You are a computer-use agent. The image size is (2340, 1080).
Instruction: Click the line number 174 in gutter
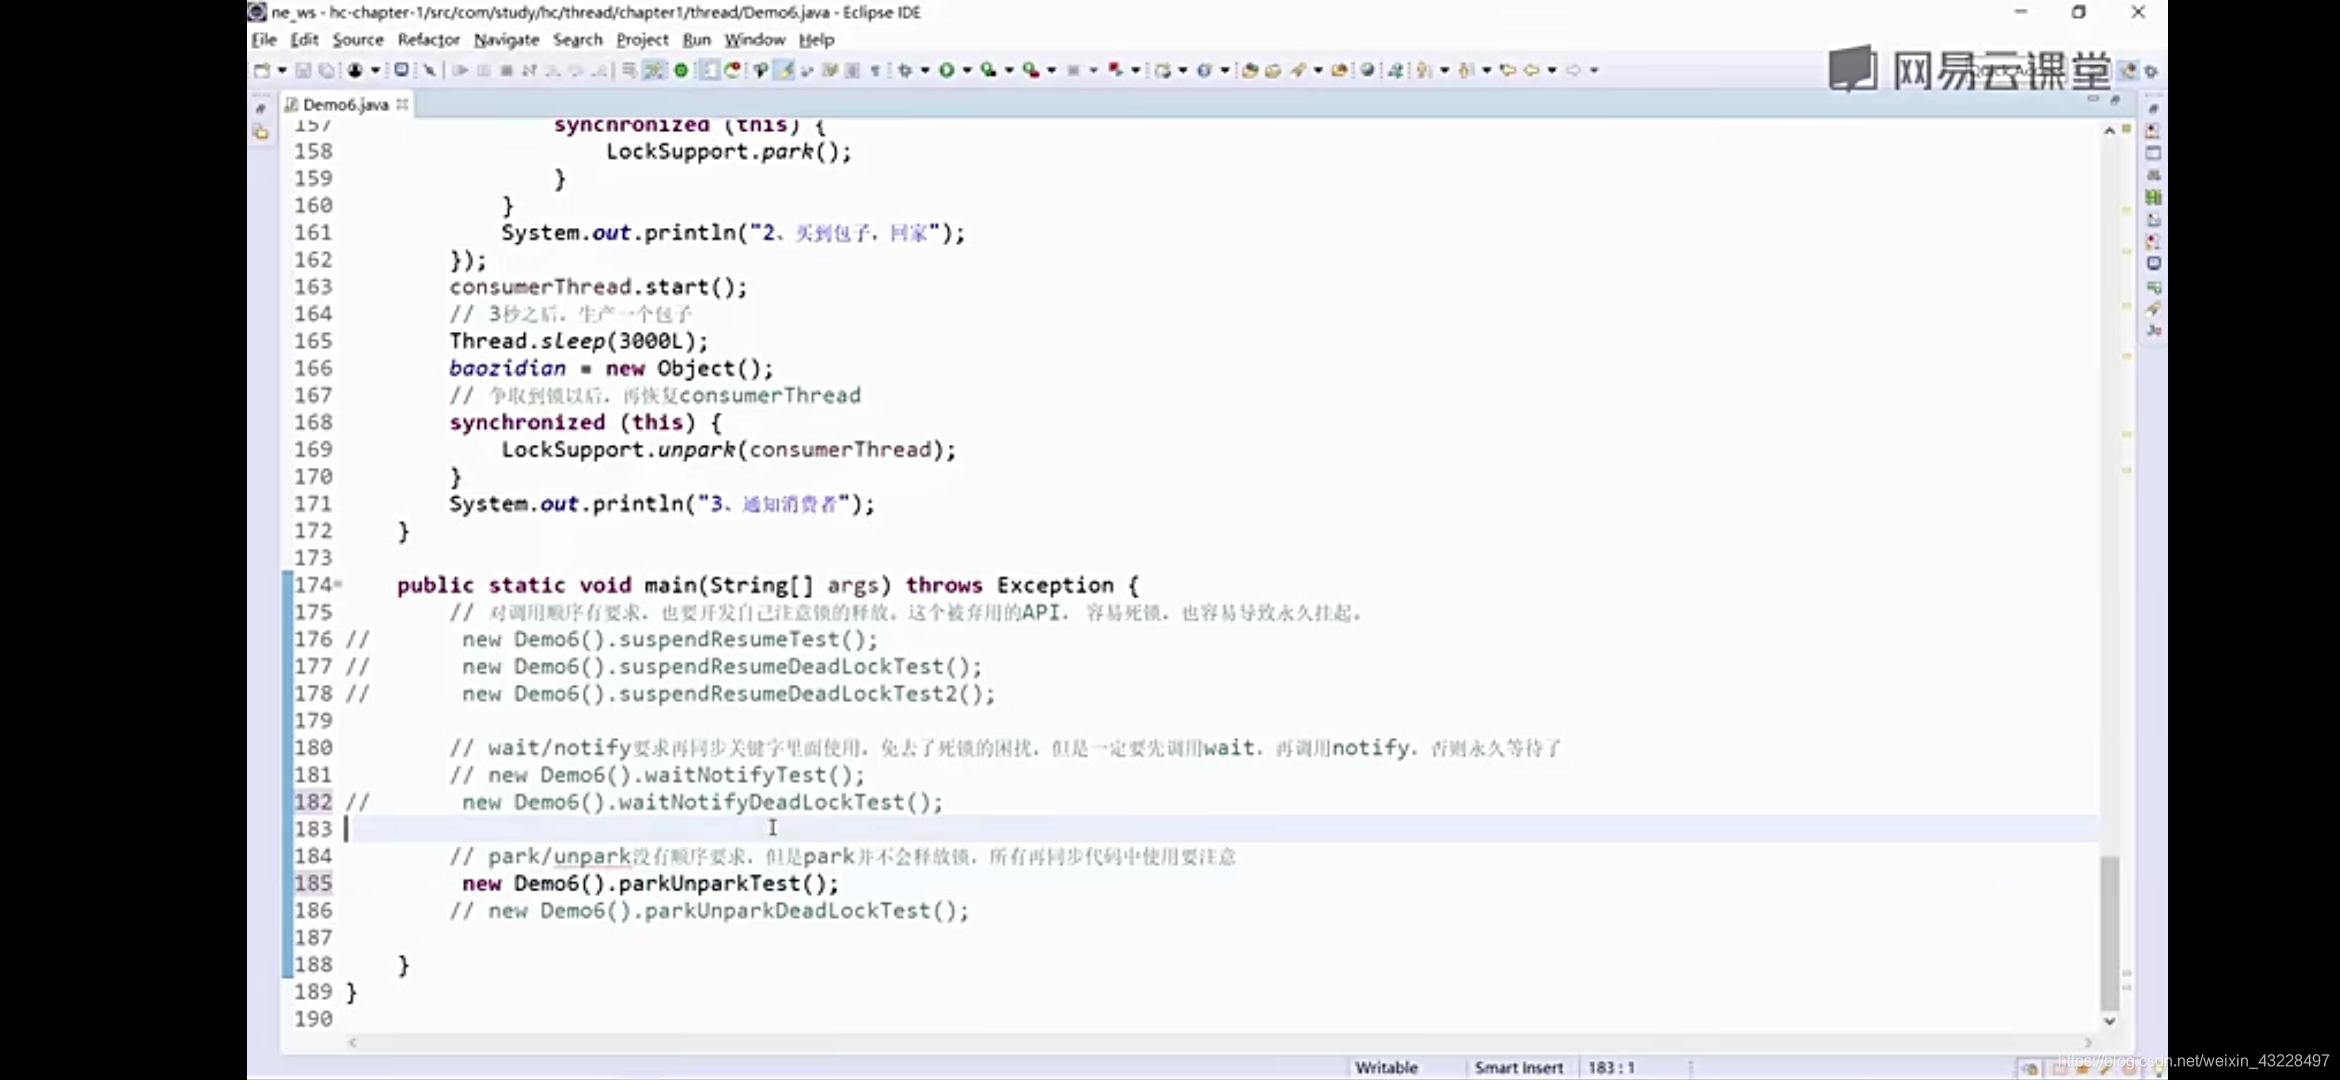pos(313,584)
